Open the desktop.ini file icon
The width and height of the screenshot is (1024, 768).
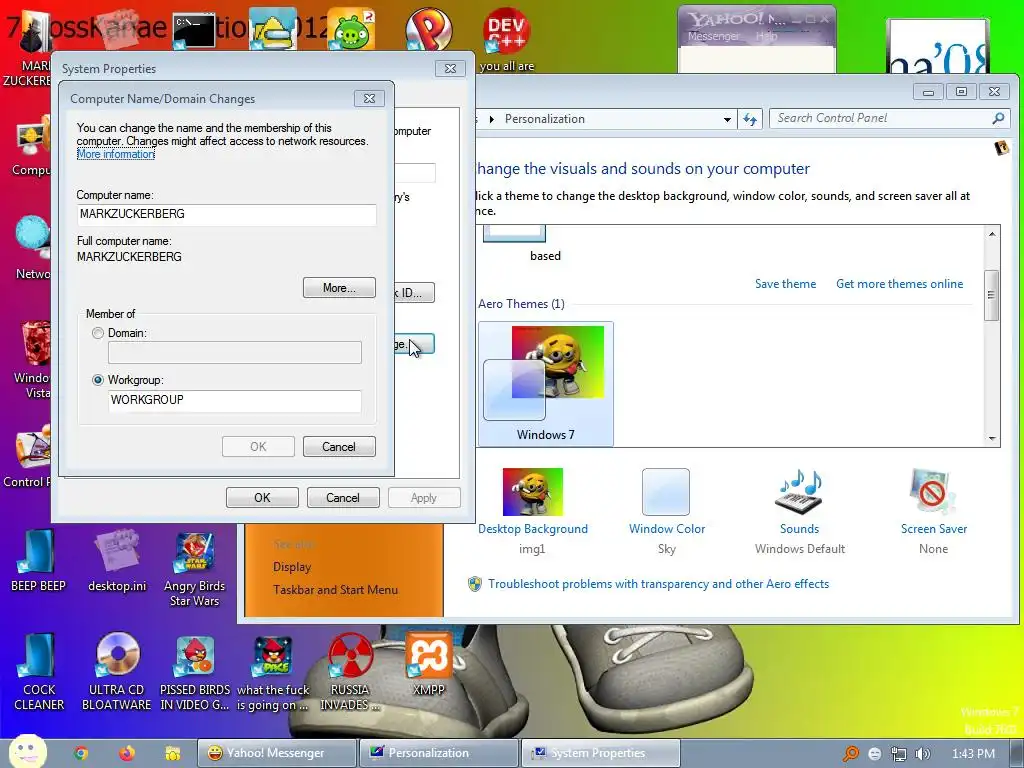pos(117,560)
